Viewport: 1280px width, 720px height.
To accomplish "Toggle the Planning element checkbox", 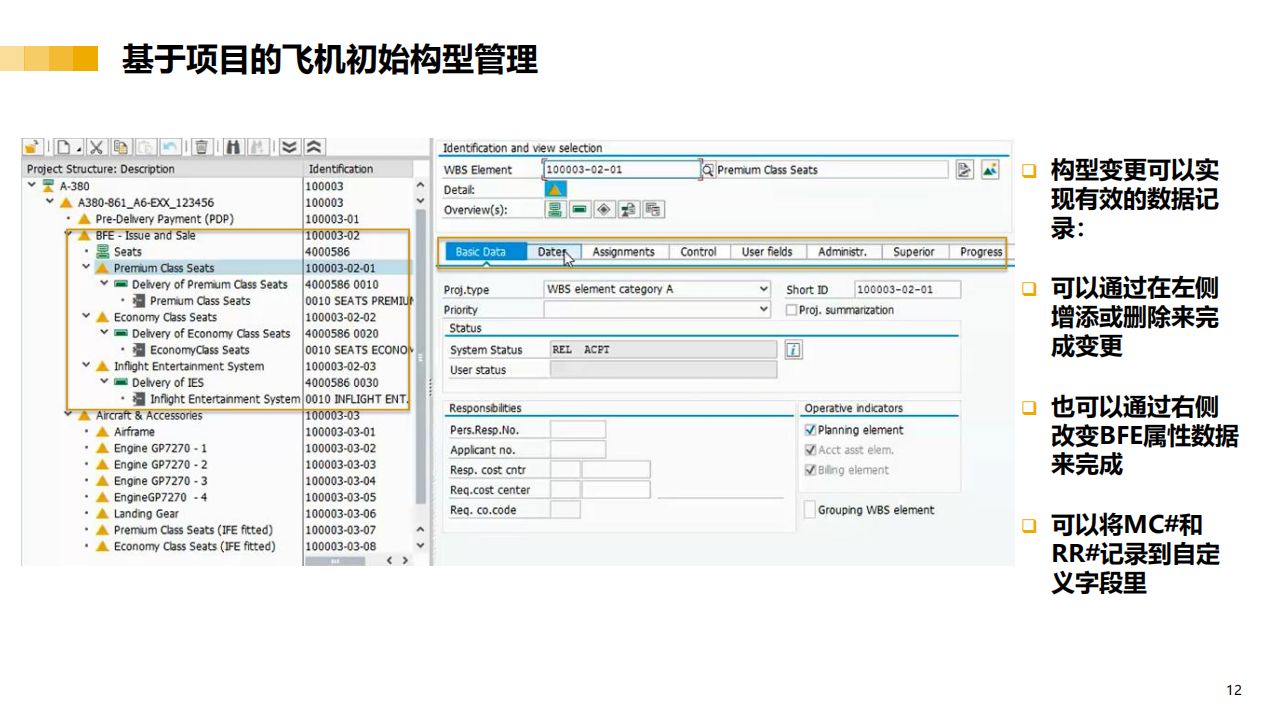I will click(x=810, y=430).
